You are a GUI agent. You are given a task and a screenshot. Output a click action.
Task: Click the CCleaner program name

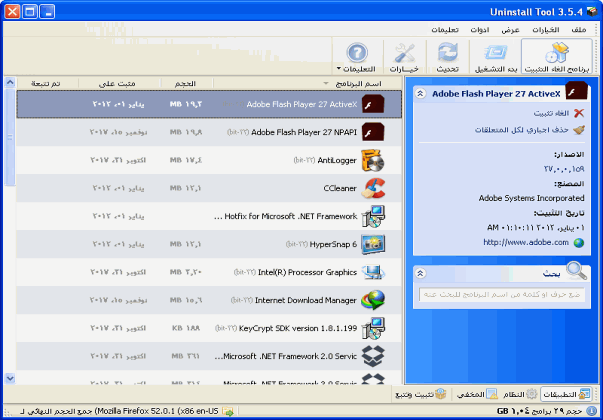340,188
